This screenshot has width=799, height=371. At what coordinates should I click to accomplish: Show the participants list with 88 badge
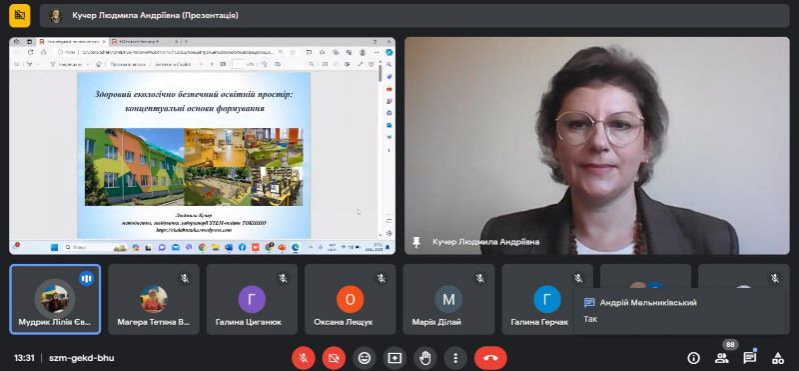tap(722, 358)
